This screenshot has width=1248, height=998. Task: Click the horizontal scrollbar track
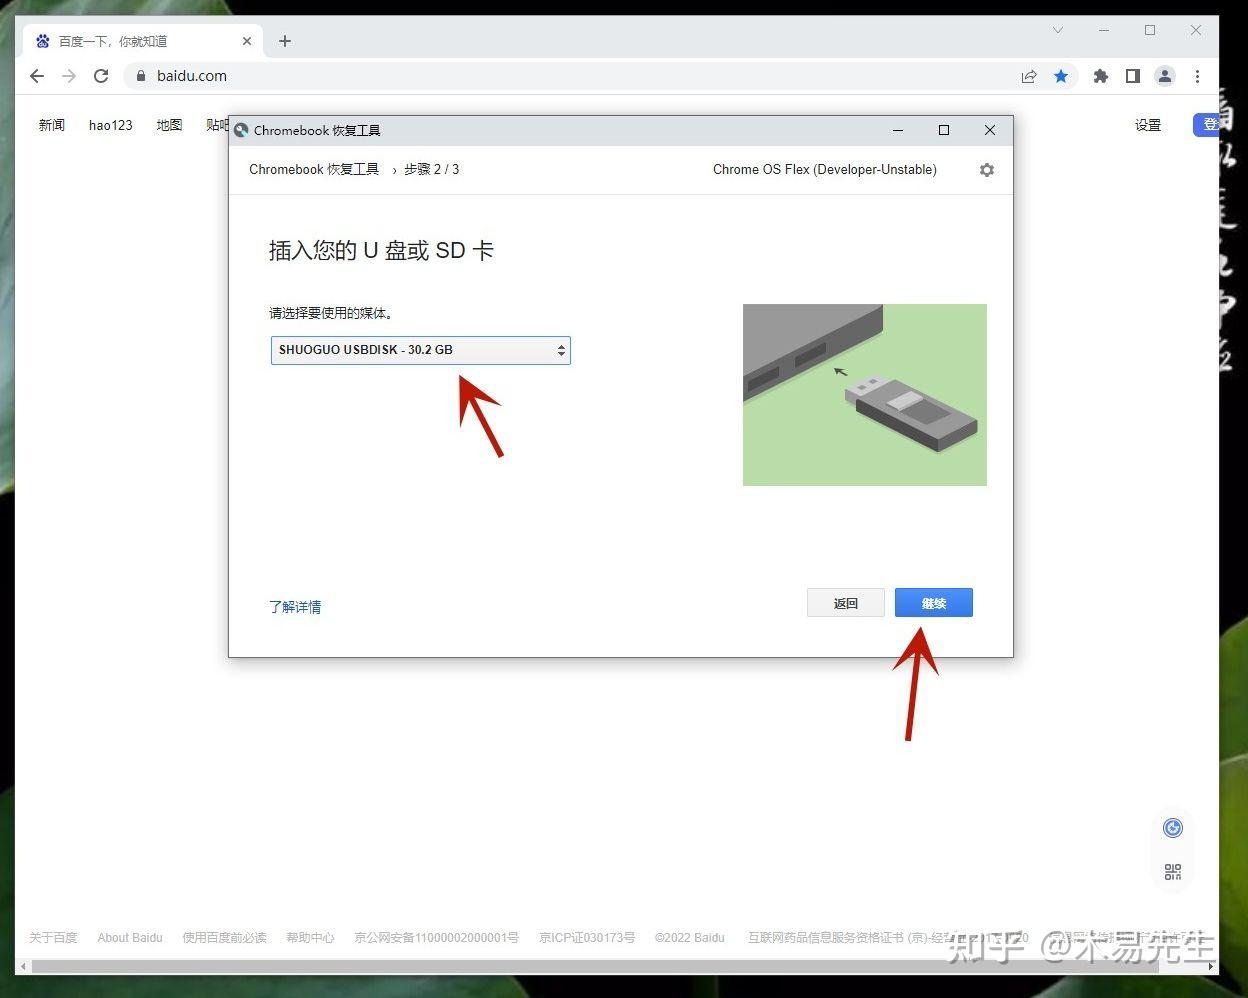point(617,967)
